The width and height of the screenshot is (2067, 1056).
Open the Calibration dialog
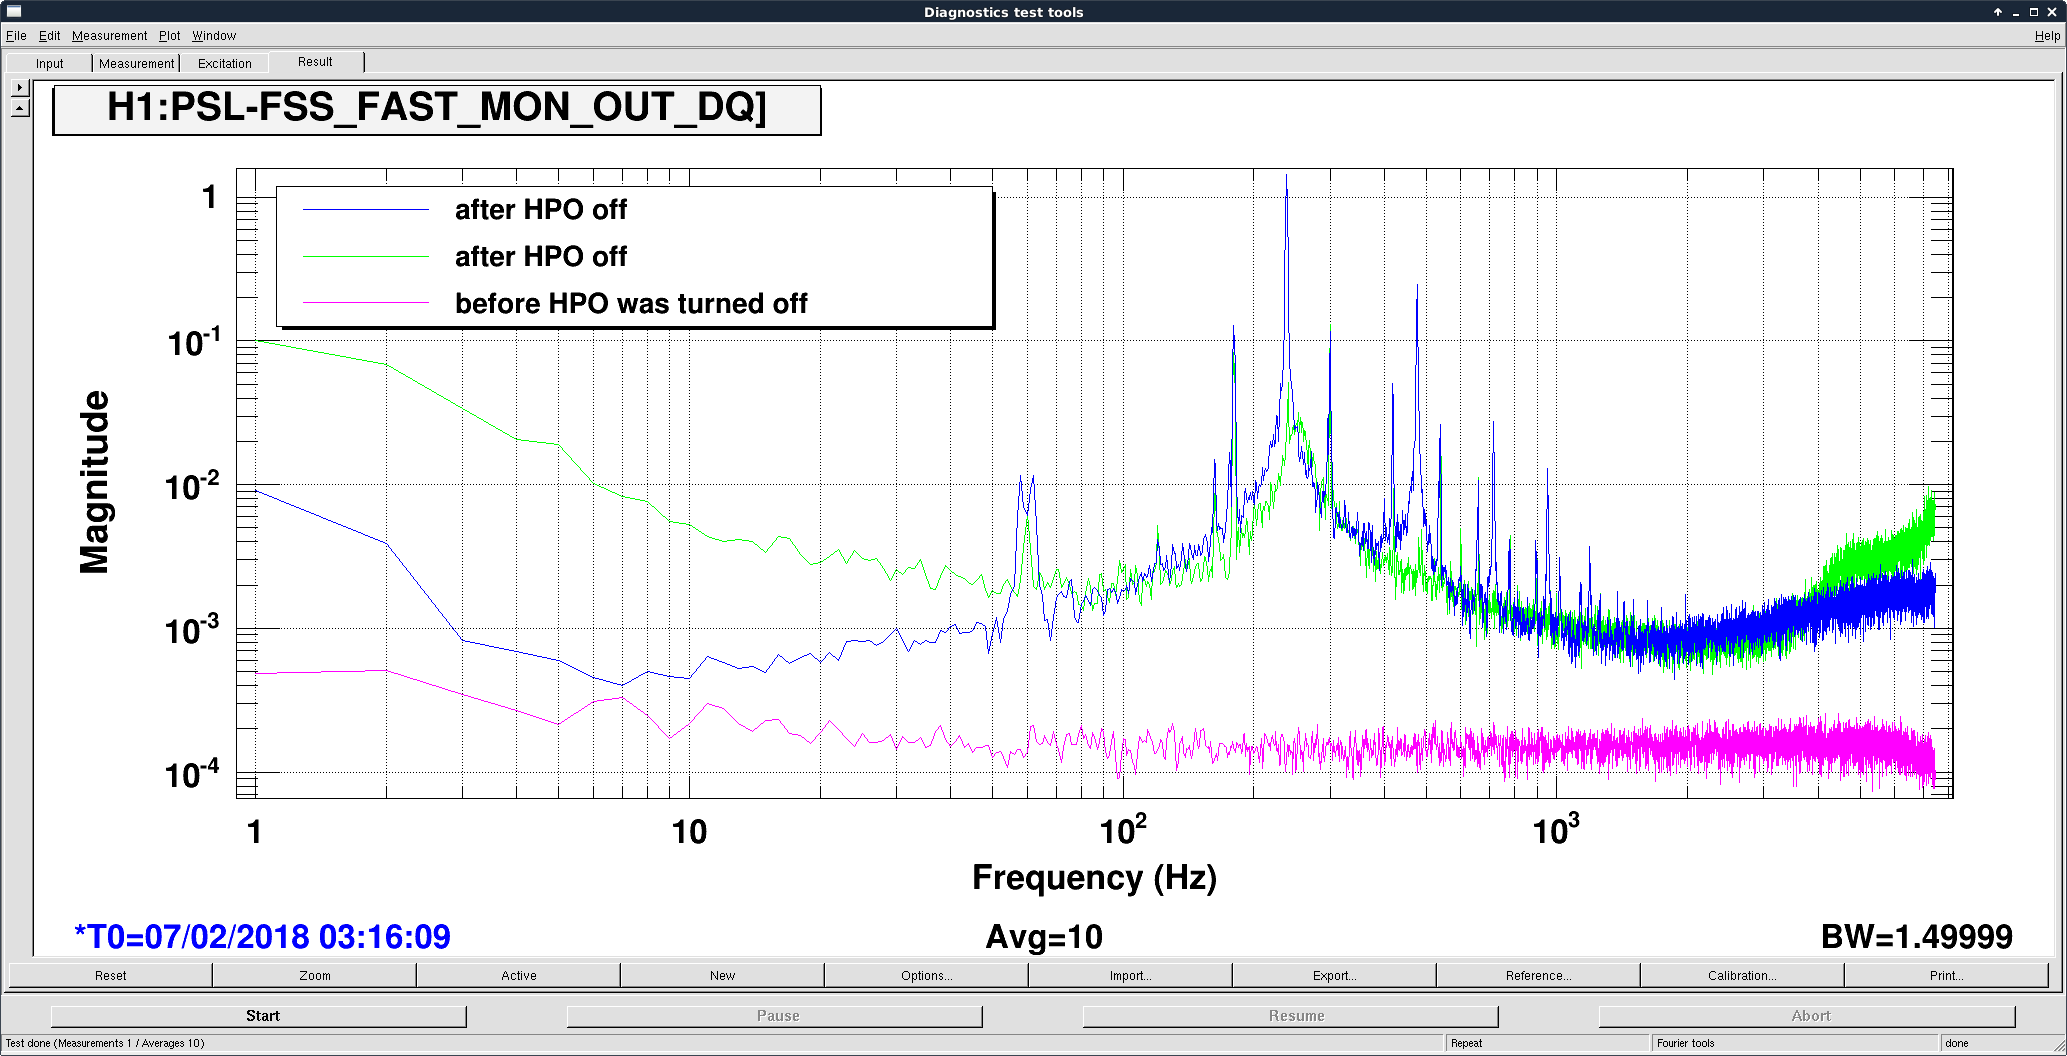pyautogui.click(x=1742, y=975)
